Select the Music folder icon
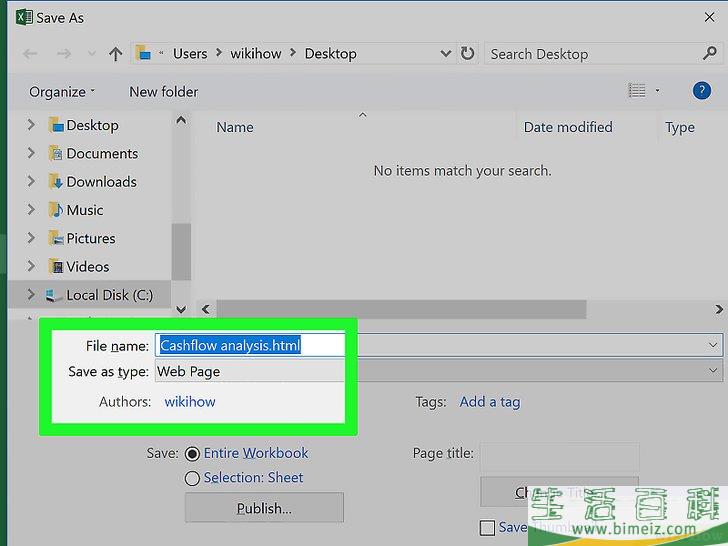This screenshot has height=546, width=728. [56, 210]
